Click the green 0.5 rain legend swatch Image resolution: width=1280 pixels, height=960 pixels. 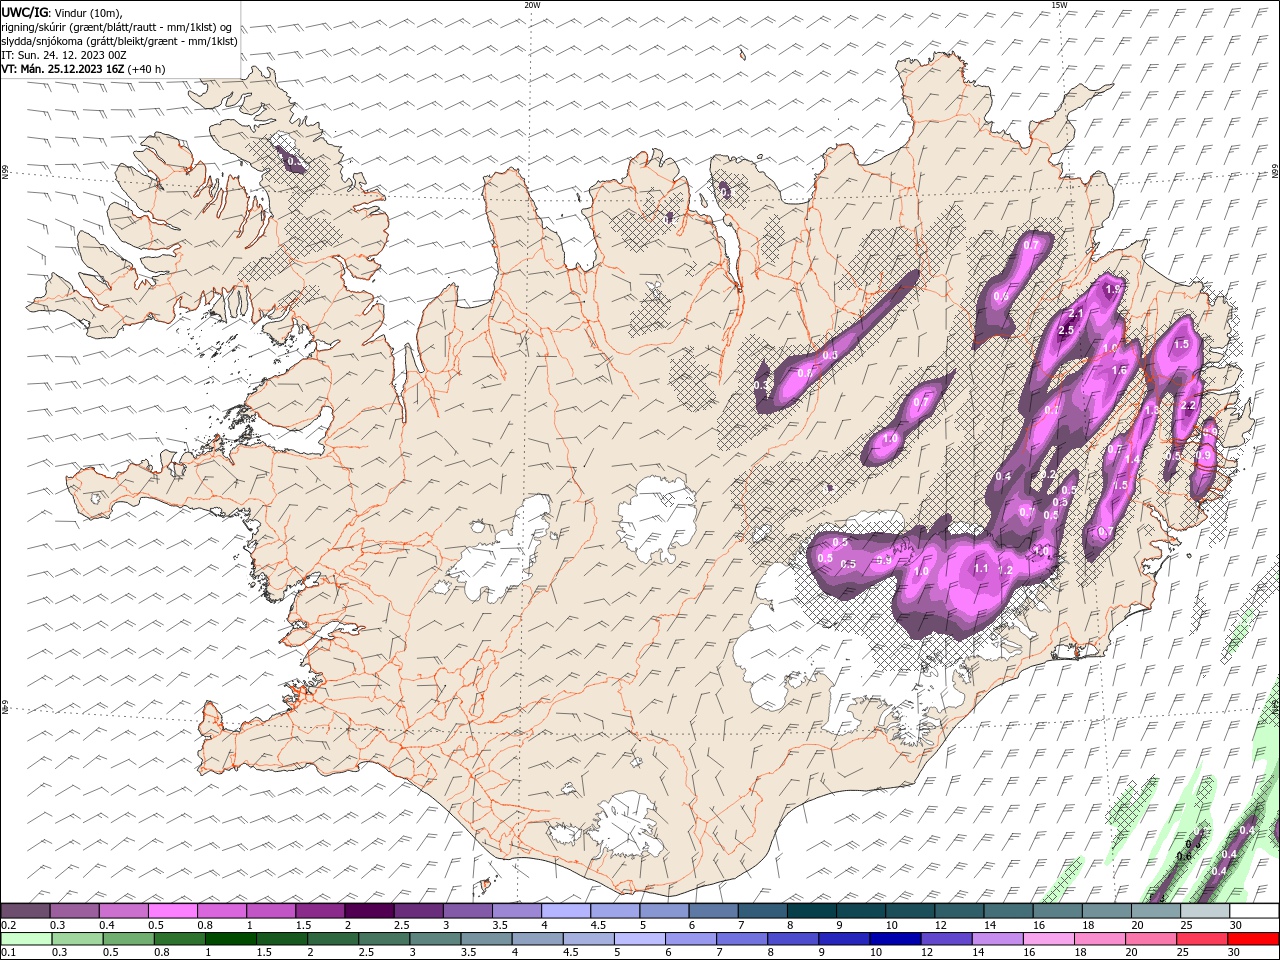click(x=129, y=939)
